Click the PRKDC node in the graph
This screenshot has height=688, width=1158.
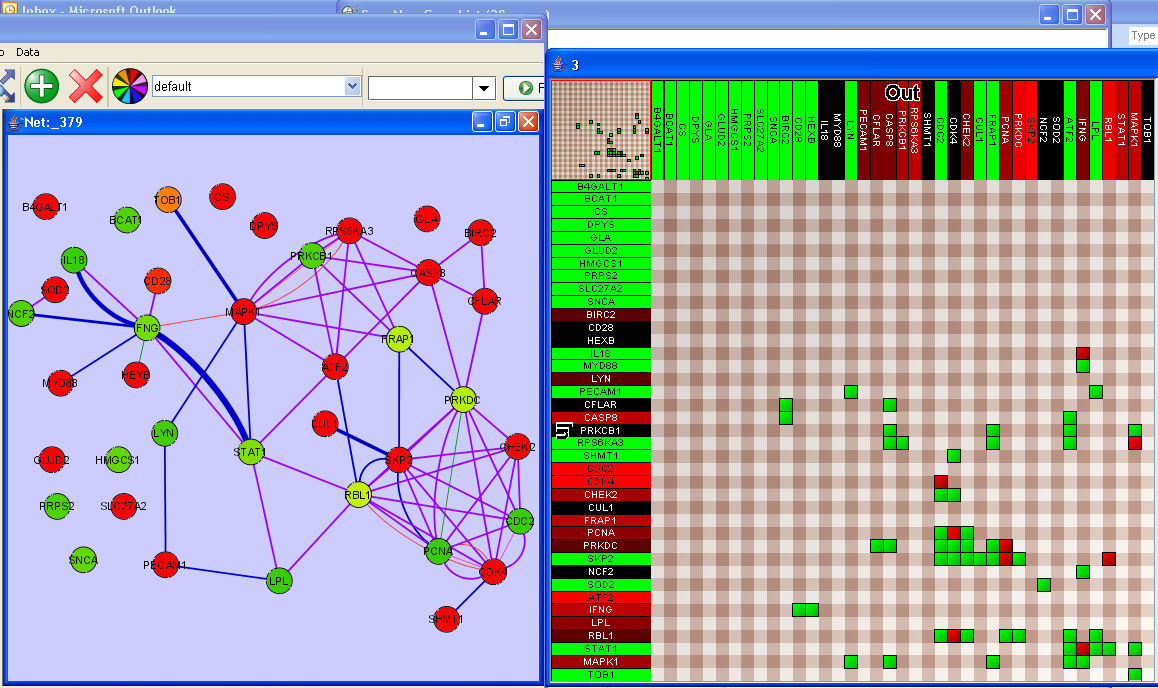pos(462,400)
